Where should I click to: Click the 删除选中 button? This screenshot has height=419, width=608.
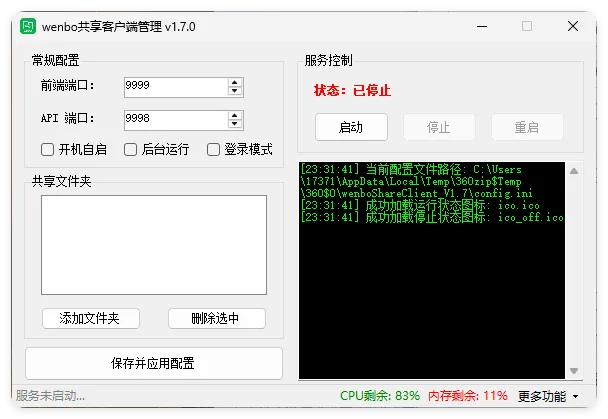(216, 319)
